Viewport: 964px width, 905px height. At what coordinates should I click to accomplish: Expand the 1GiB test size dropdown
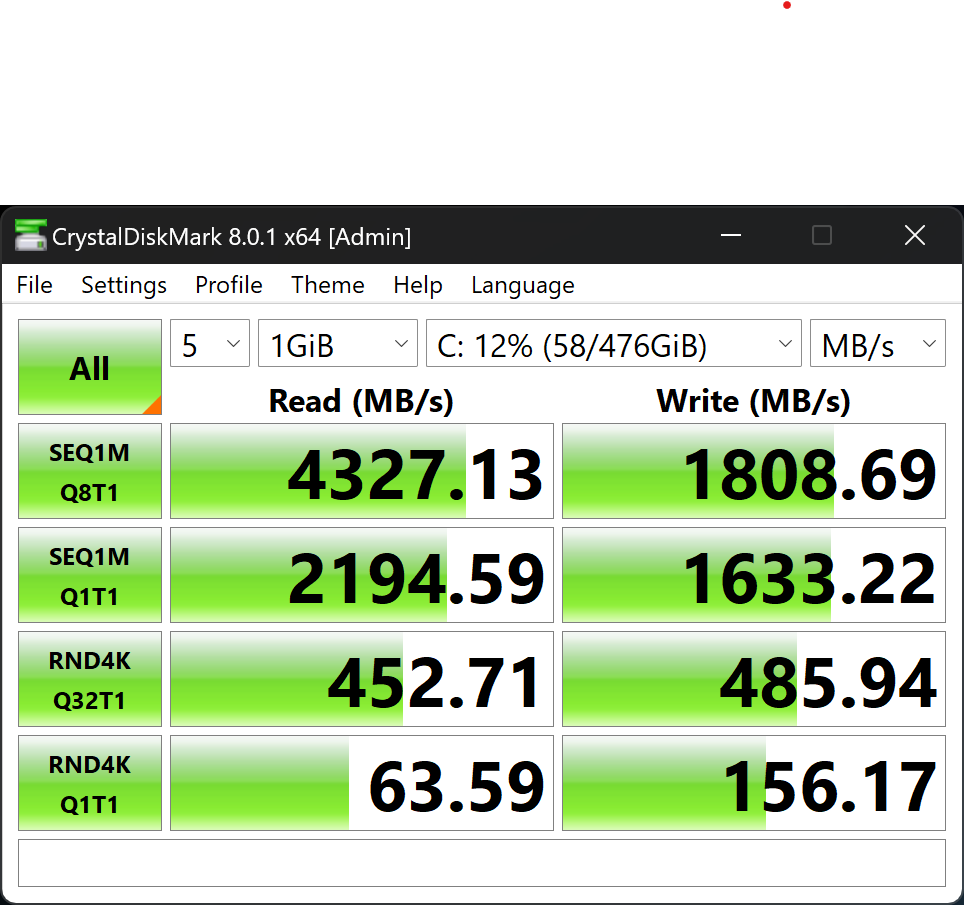[x=337, y=345]
